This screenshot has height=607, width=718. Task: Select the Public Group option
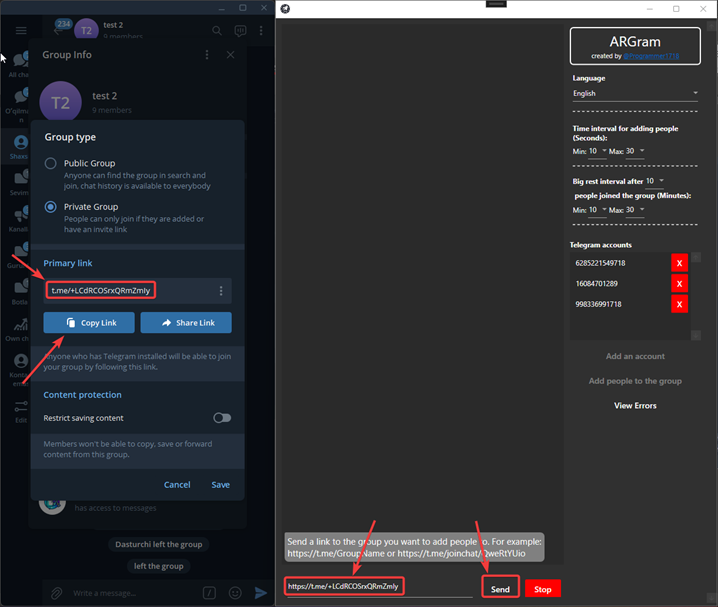click(51, 163)
